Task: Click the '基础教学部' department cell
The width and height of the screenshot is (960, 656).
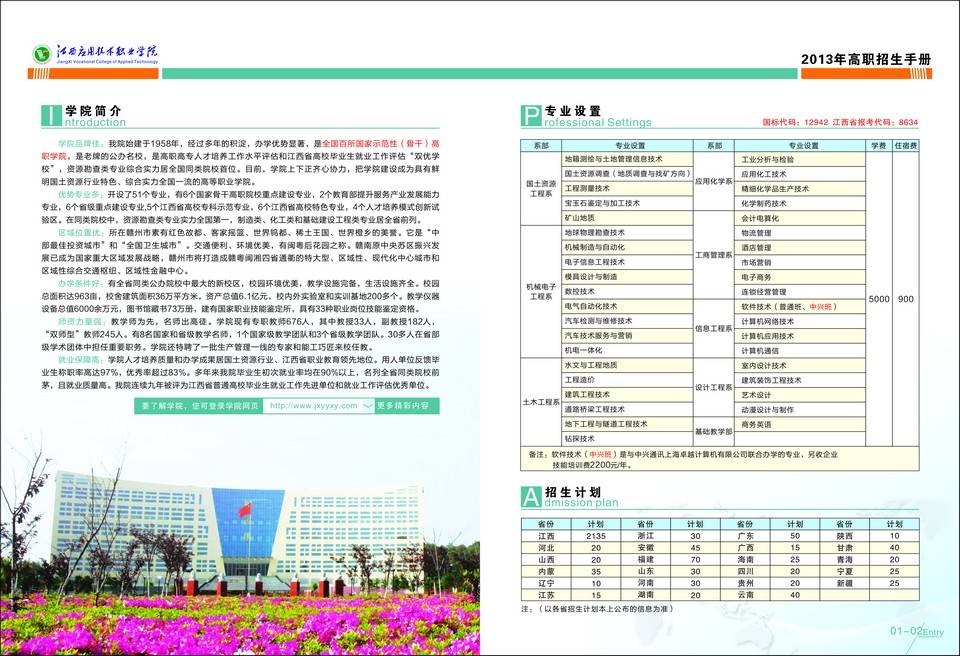Action: 713,431
